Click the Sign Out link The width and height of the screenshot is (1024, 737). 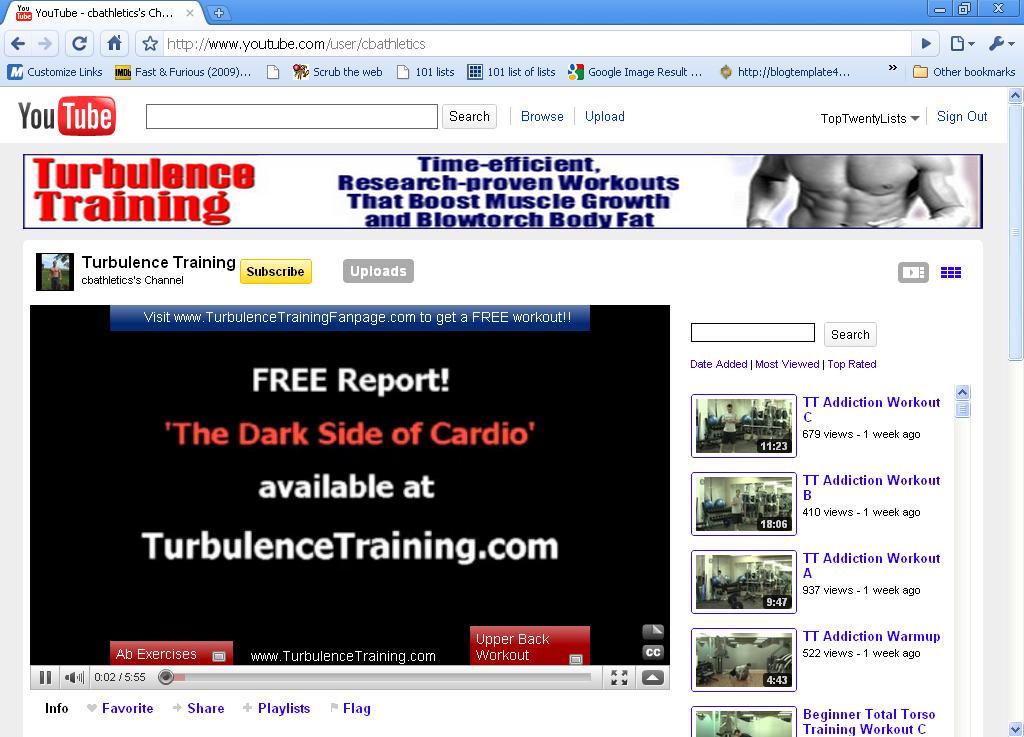point(962,116)
